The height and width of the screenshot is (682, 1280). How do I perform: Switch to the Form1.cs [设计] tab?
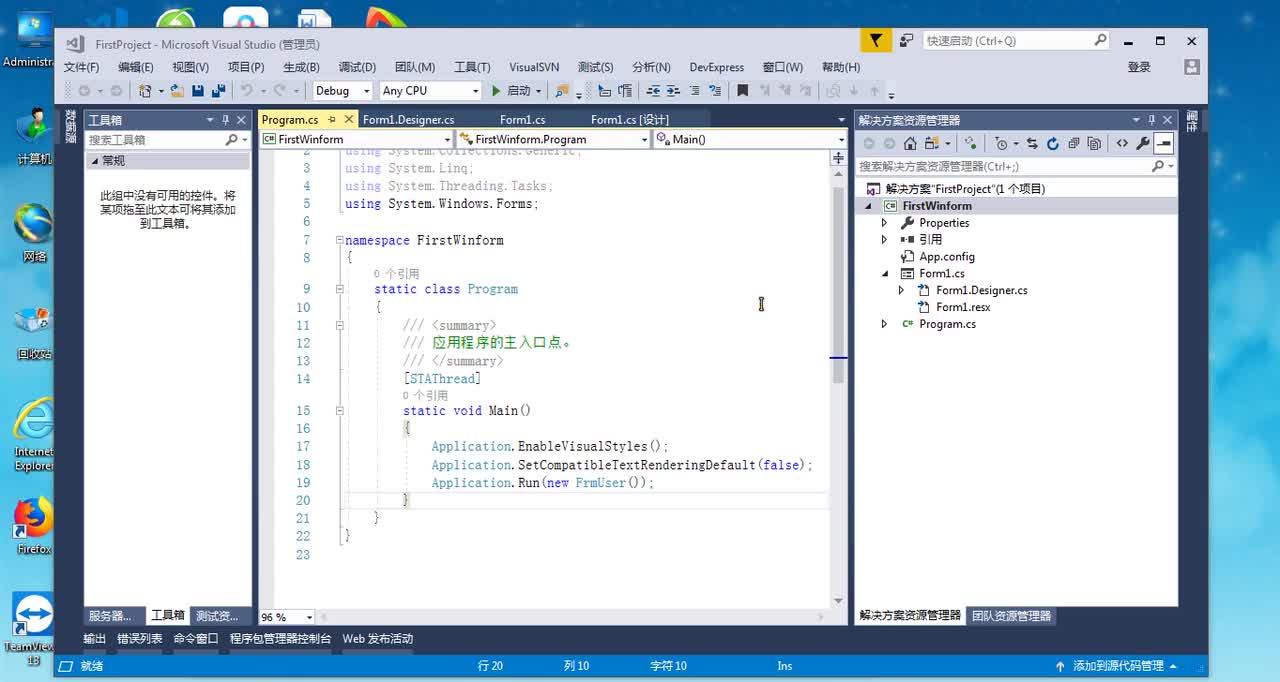(630, 119)
